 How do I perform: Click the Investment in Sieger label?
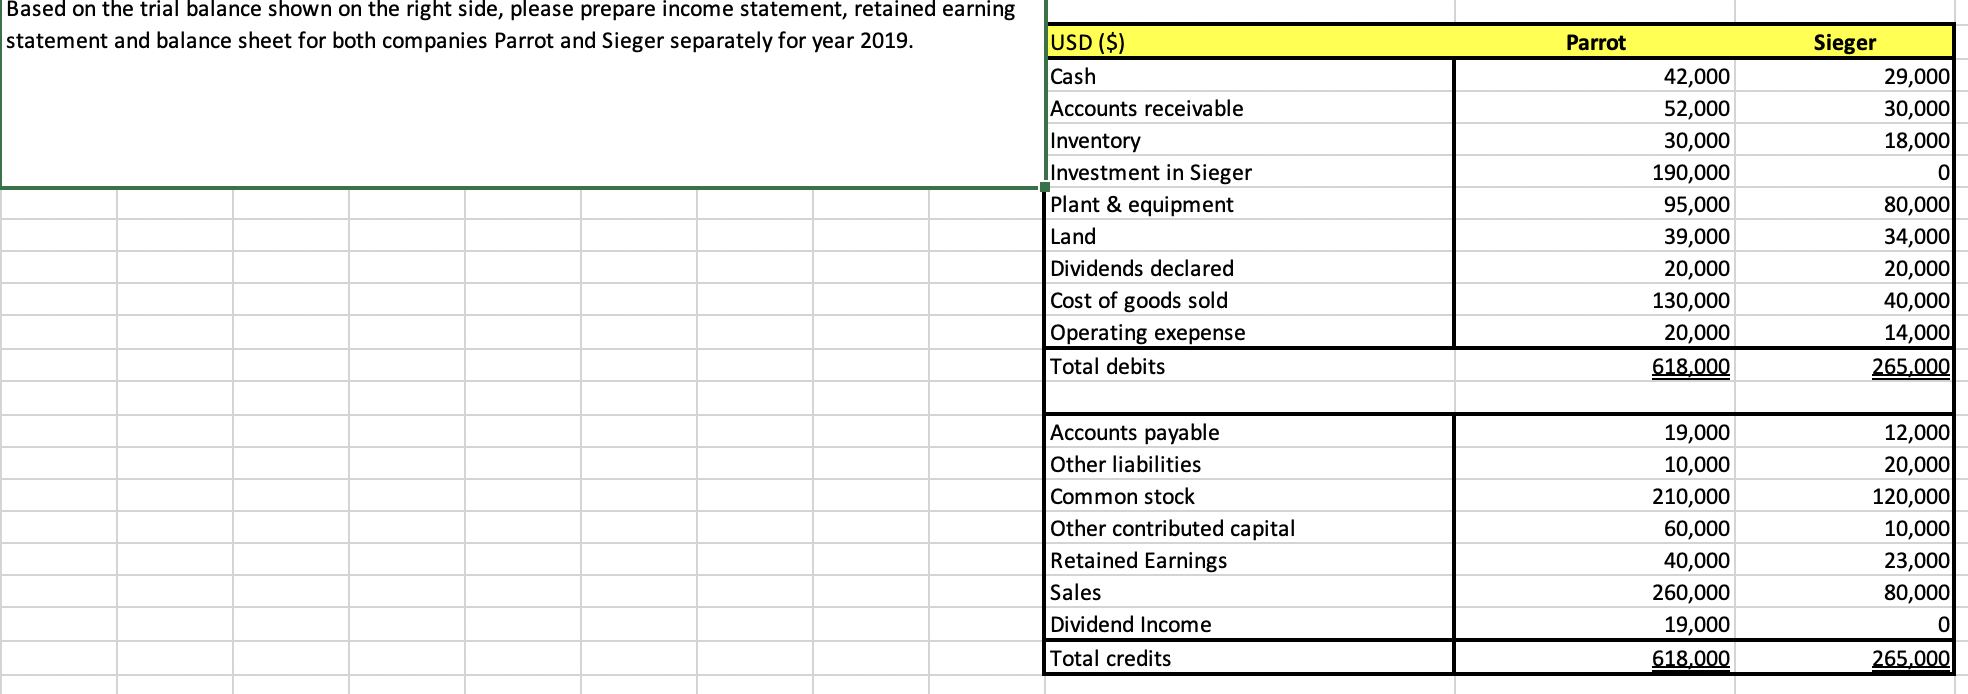(1151, 172)
